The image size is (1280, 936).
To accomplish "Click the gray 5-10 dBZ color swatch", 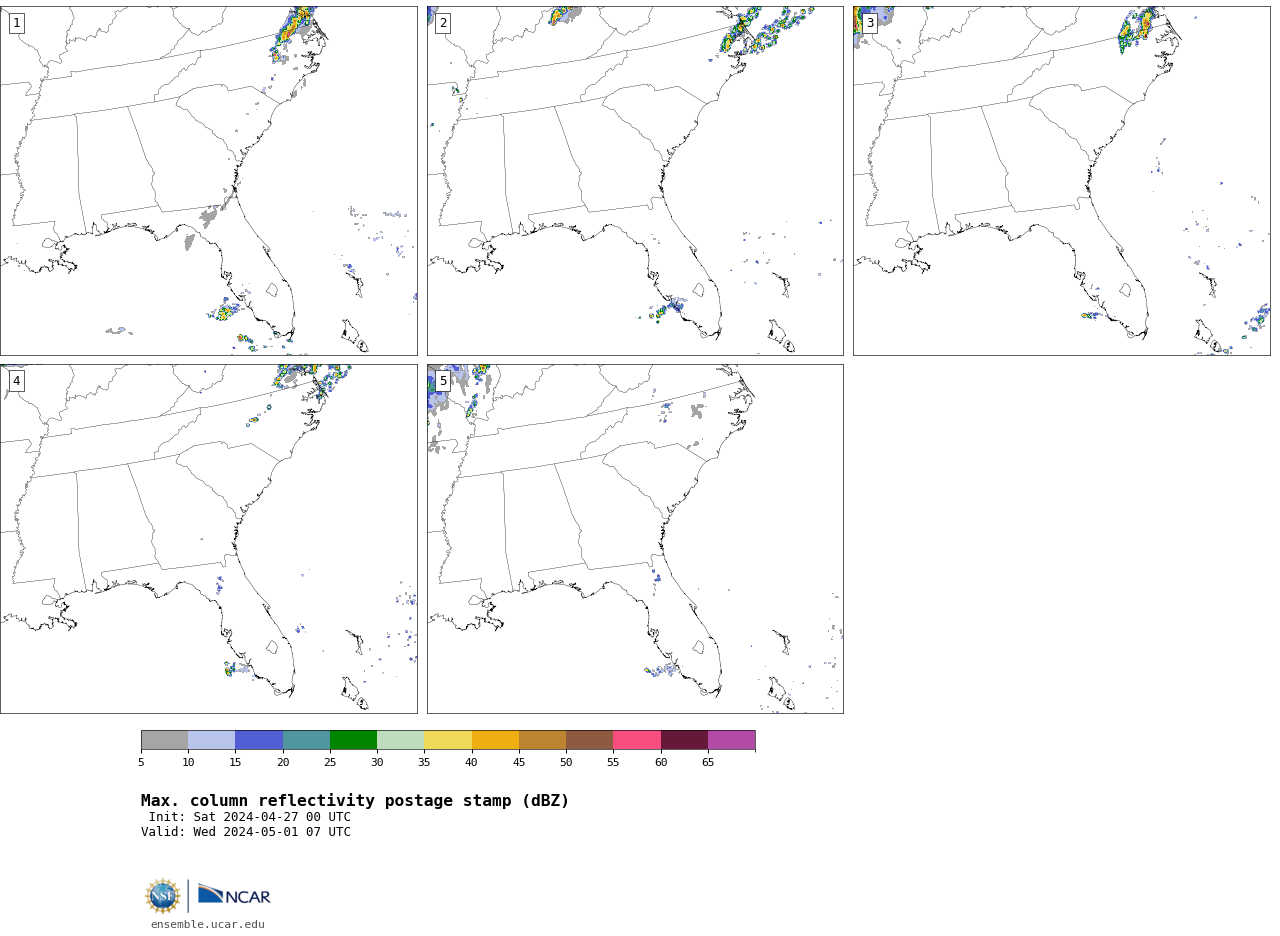I will click(165, 740).
